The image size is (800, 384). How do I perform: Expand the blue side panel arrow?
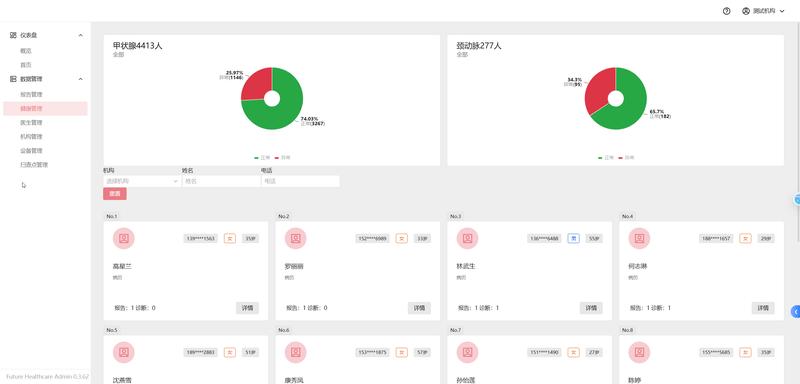pyautogui.click(x=796, y=311)
